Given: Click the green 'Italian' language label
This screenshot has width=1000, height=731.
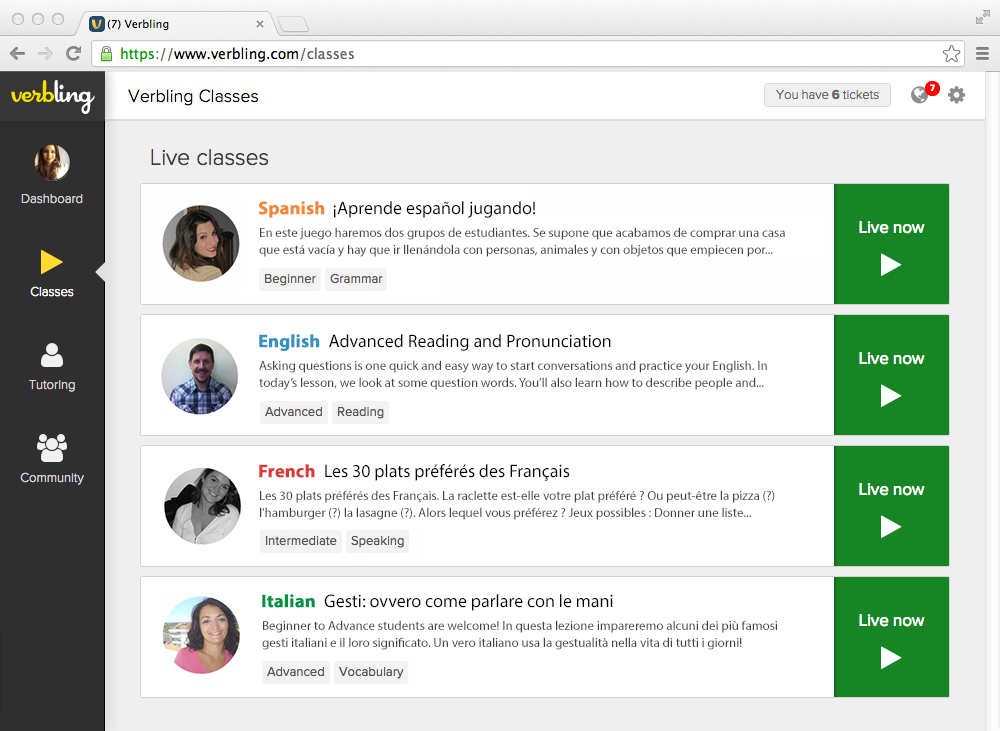Looking at the screenshot, I should tap(288, 602).
